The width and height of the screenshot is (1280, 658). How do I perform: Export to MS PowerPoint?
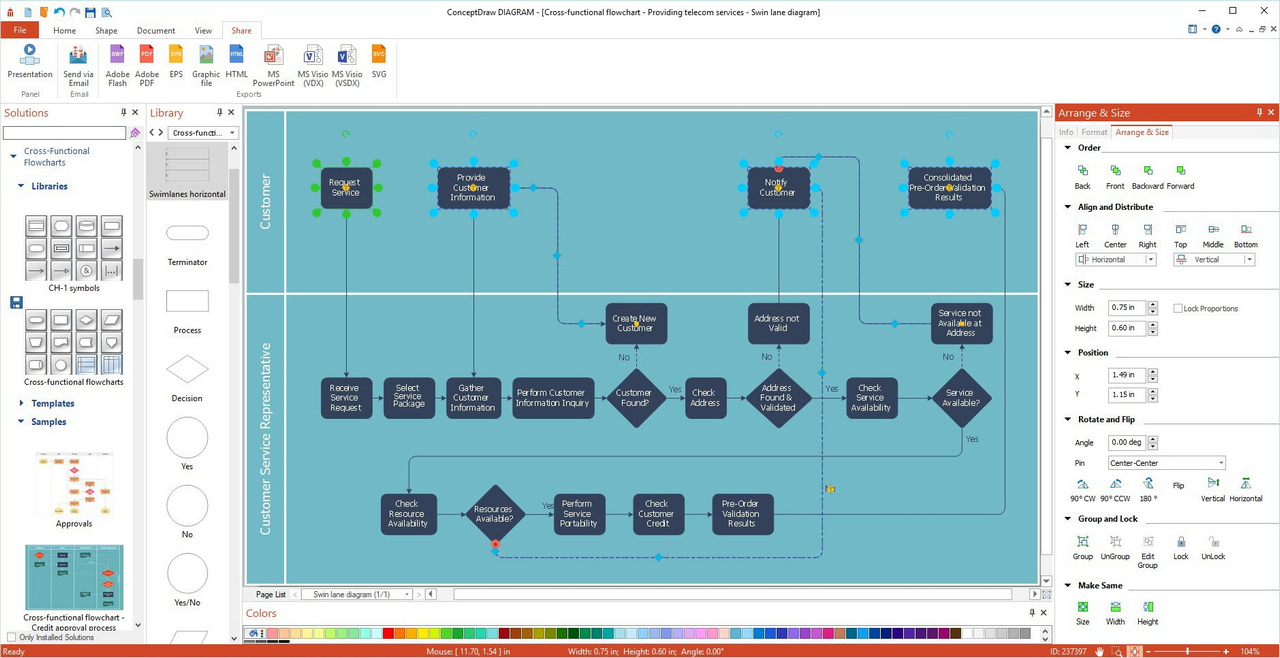(x=274, y=66)
